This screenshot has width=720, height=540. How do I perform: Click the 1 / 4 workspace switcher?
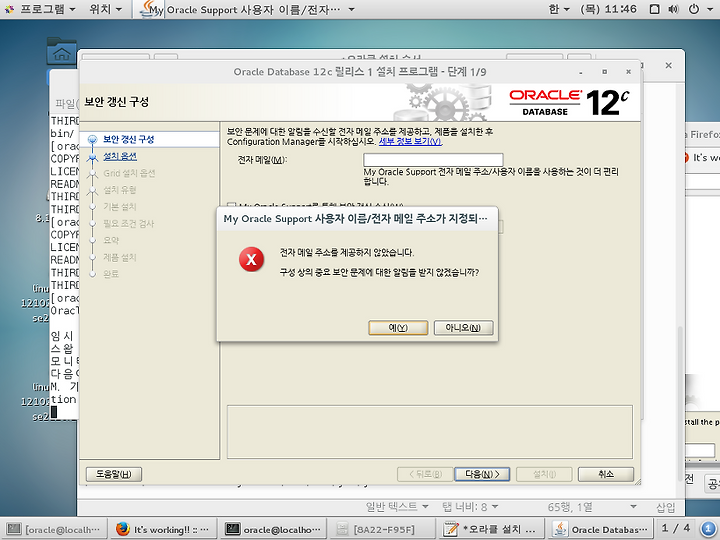[x=675, y=528]
